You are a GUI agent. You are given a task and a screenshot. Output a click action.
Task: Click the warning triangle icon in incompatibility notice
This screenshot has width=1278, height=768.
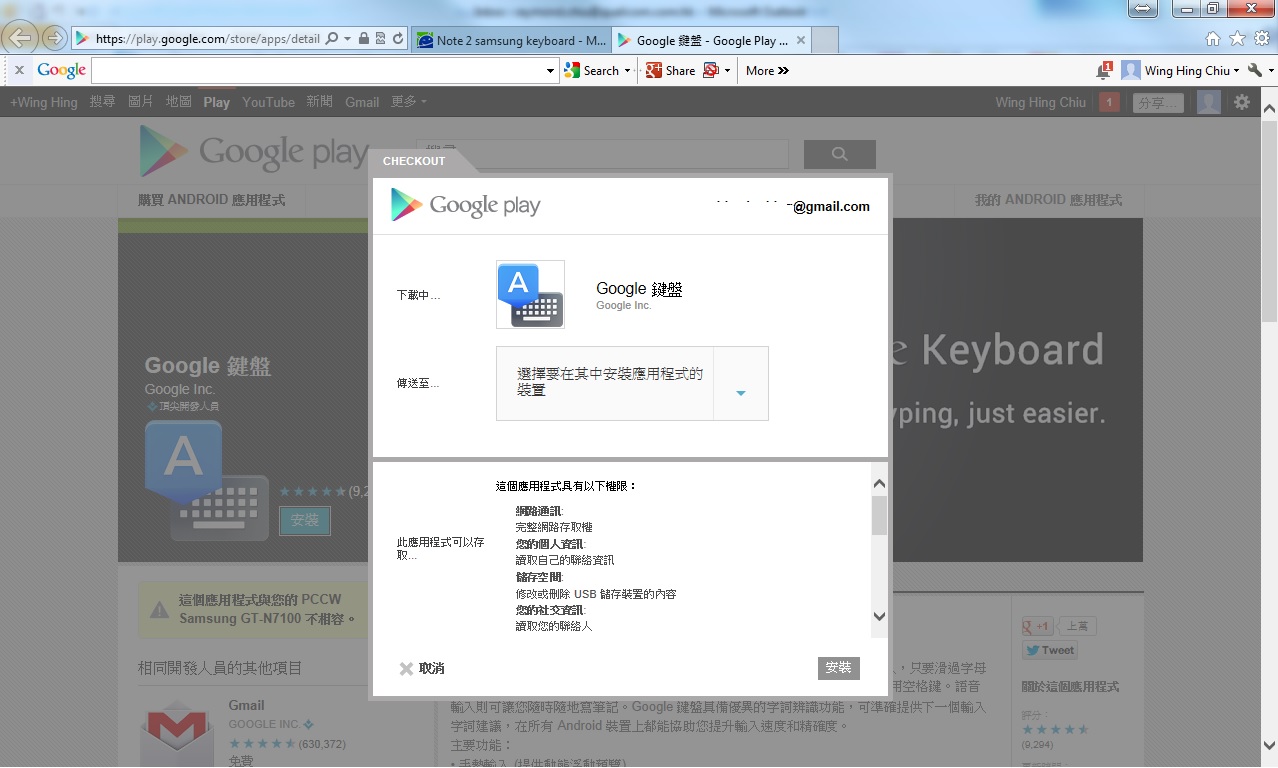coord(158,610)
